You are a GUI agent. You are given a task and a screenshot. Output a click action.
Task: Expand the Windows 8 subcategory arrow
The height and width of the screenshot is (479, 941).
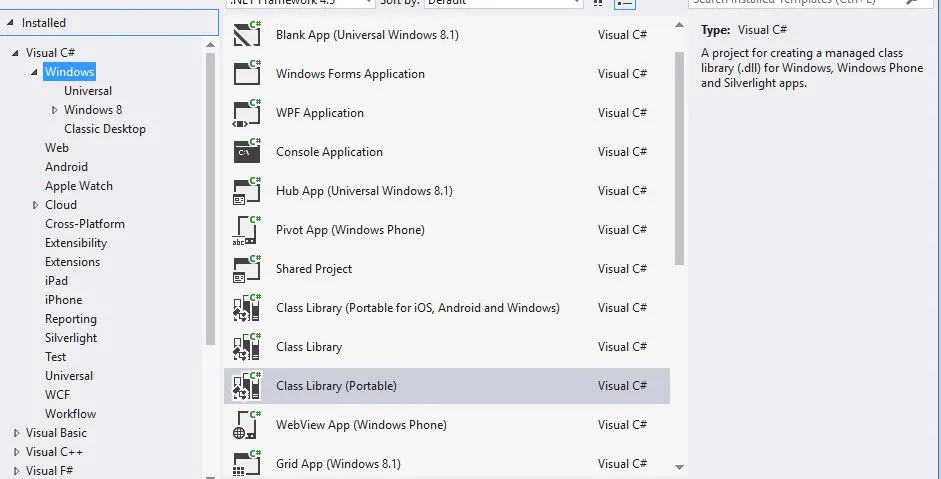55,110
